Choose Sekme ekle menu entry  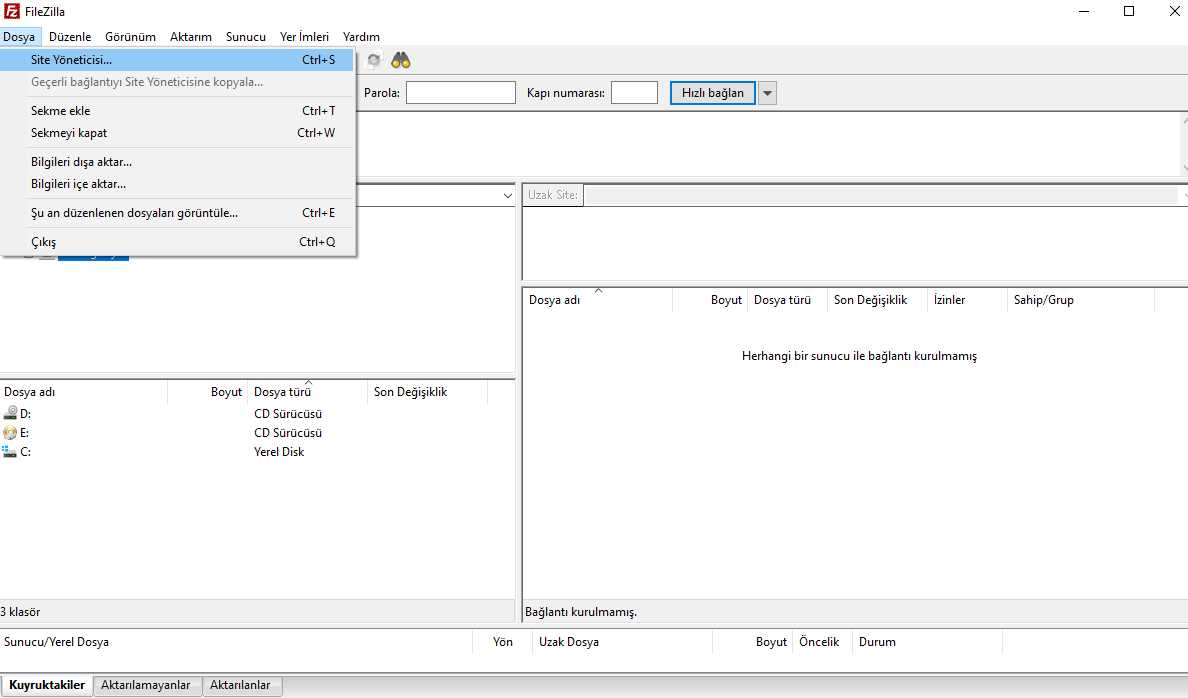point(177,111)
